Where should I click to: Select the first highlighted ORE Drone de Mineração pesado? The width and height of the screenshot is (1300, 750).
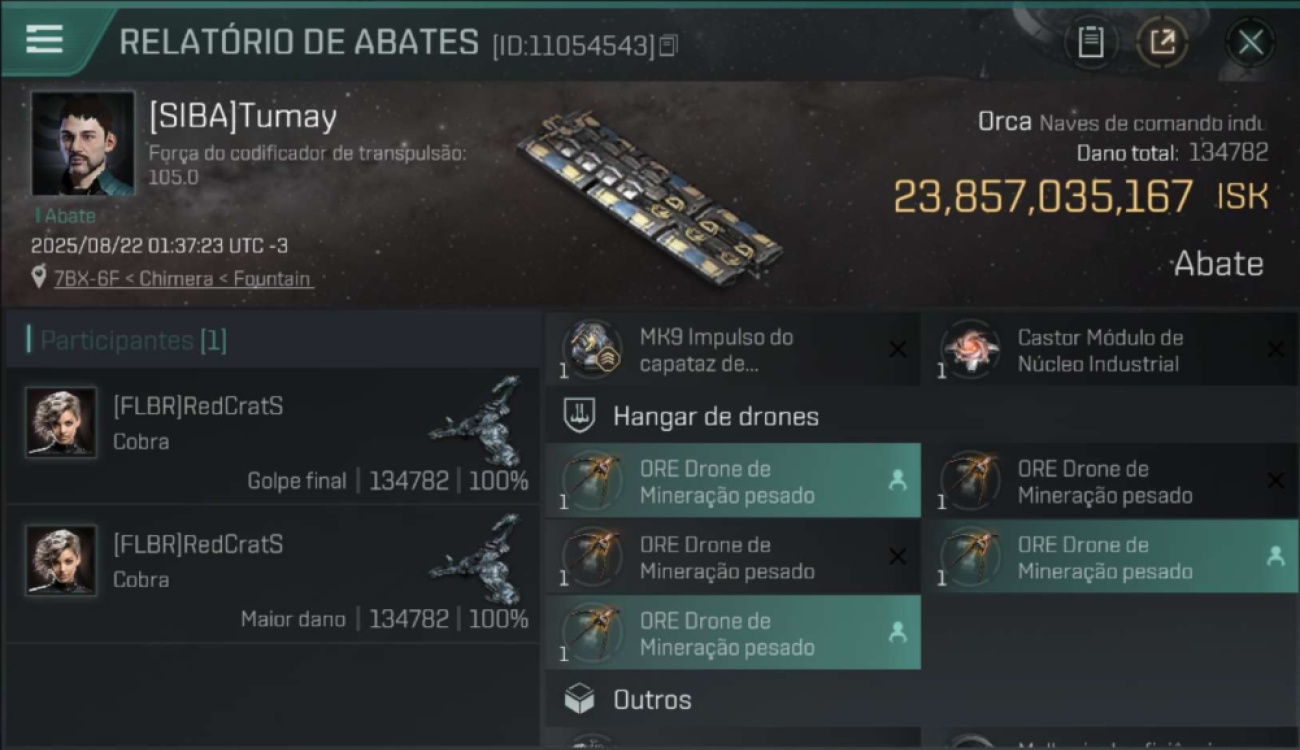click(x=733, y=480)
